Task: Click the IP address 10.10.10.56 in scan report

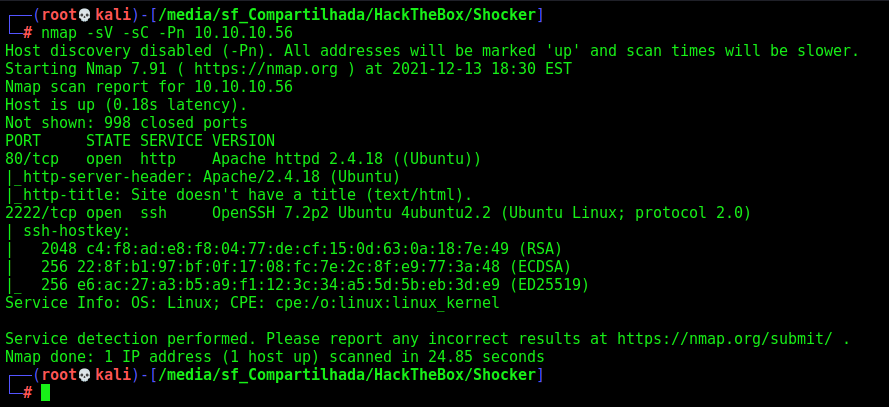Action: point(243,87)
